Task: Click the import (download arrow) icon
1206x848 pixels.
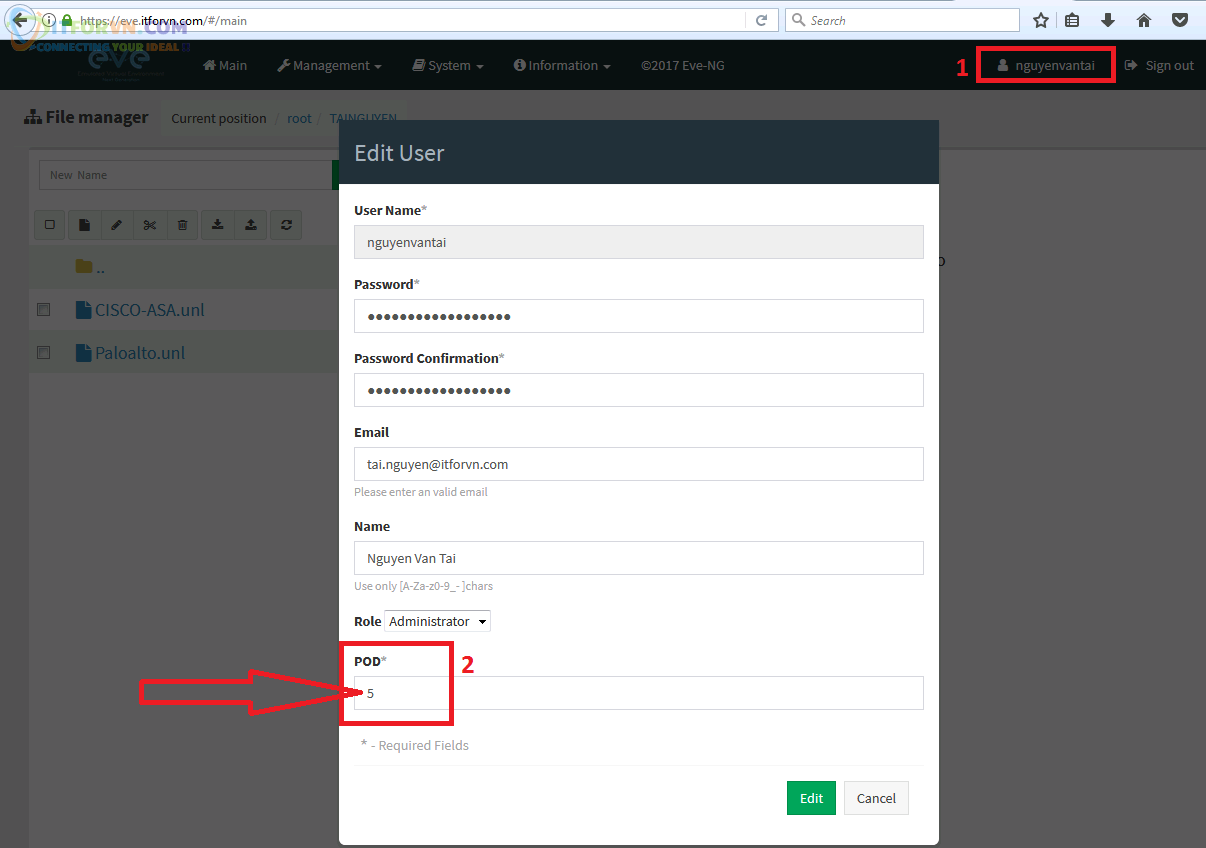Action: tap(217, 225)
